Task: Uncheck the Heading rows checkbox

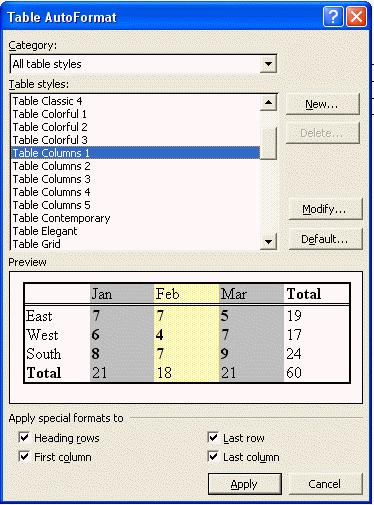Action: pyautogui.click(x=24, y=437)
